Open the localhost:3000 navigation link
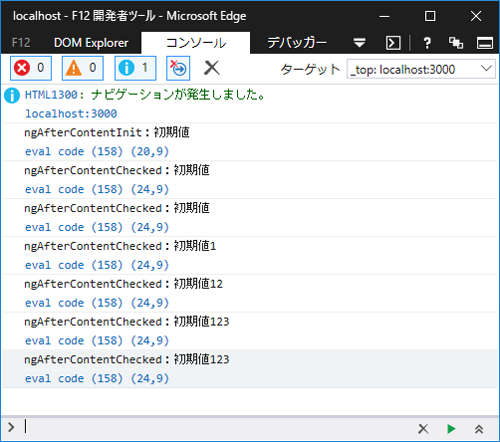 click(x=71, y=114)
